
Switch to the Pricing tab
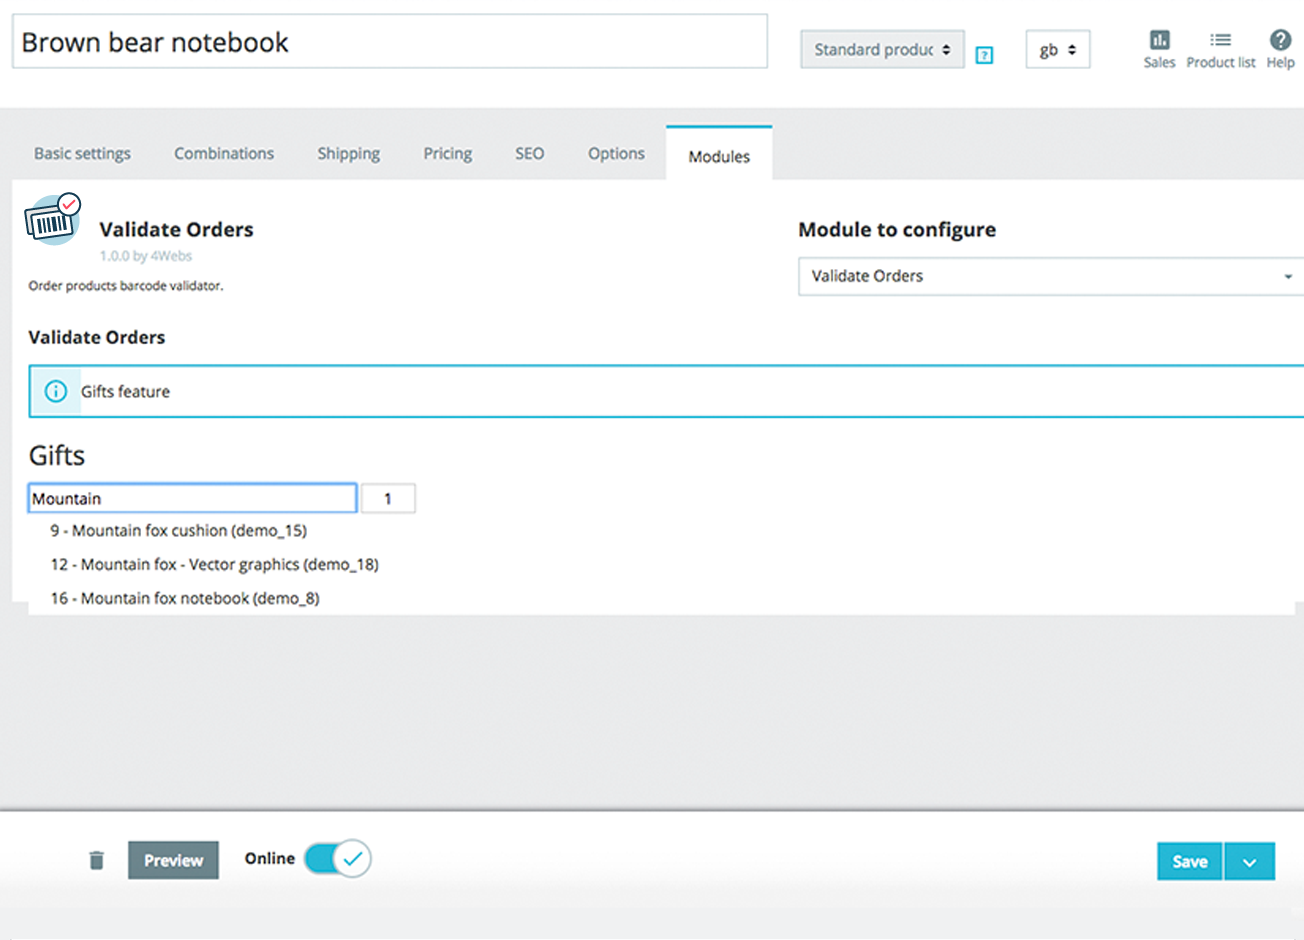click(x=447, y=153)
